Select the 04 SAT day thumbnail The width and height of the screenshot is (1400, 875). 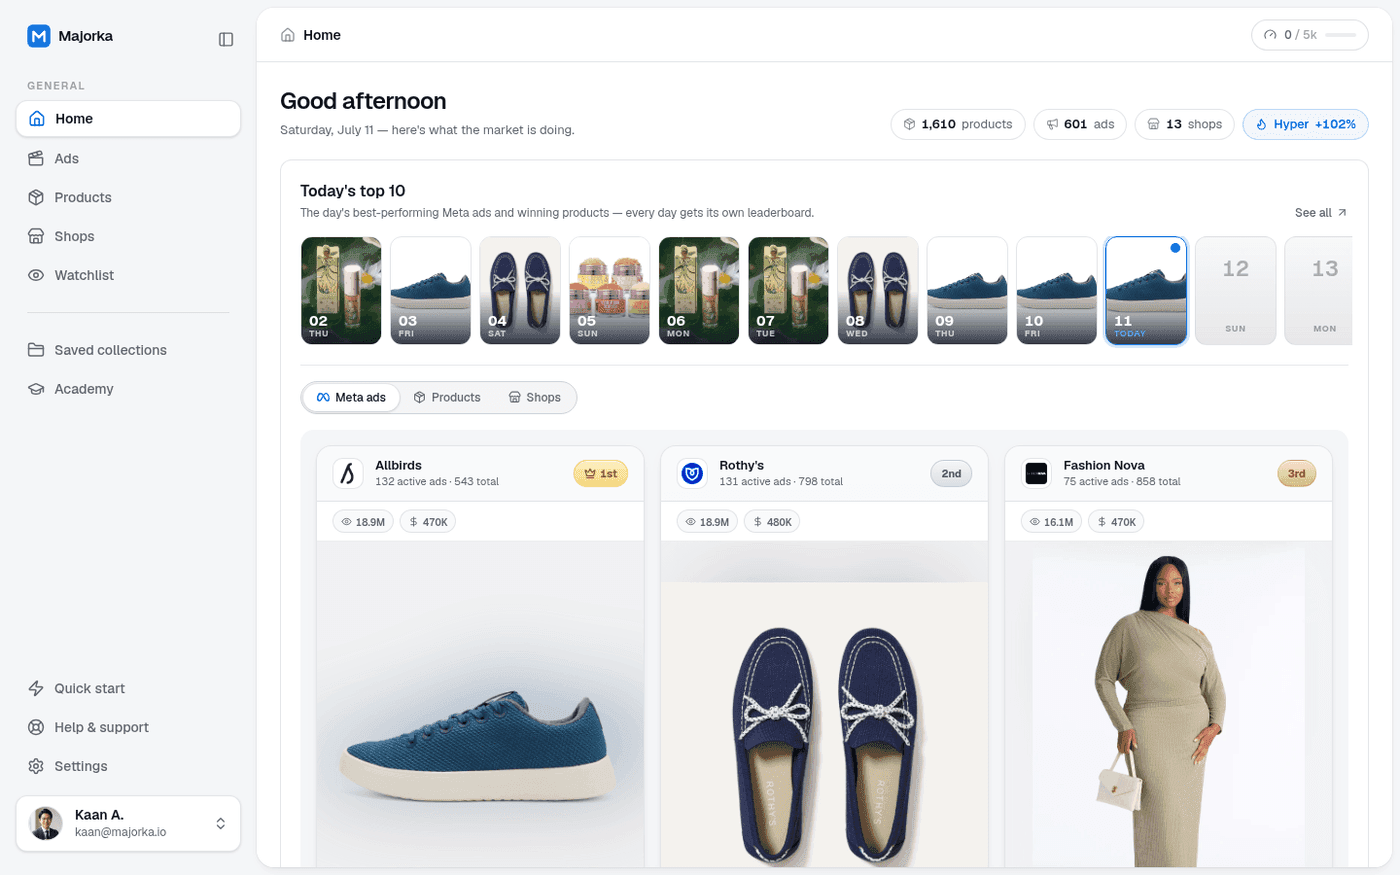[520, 290]
